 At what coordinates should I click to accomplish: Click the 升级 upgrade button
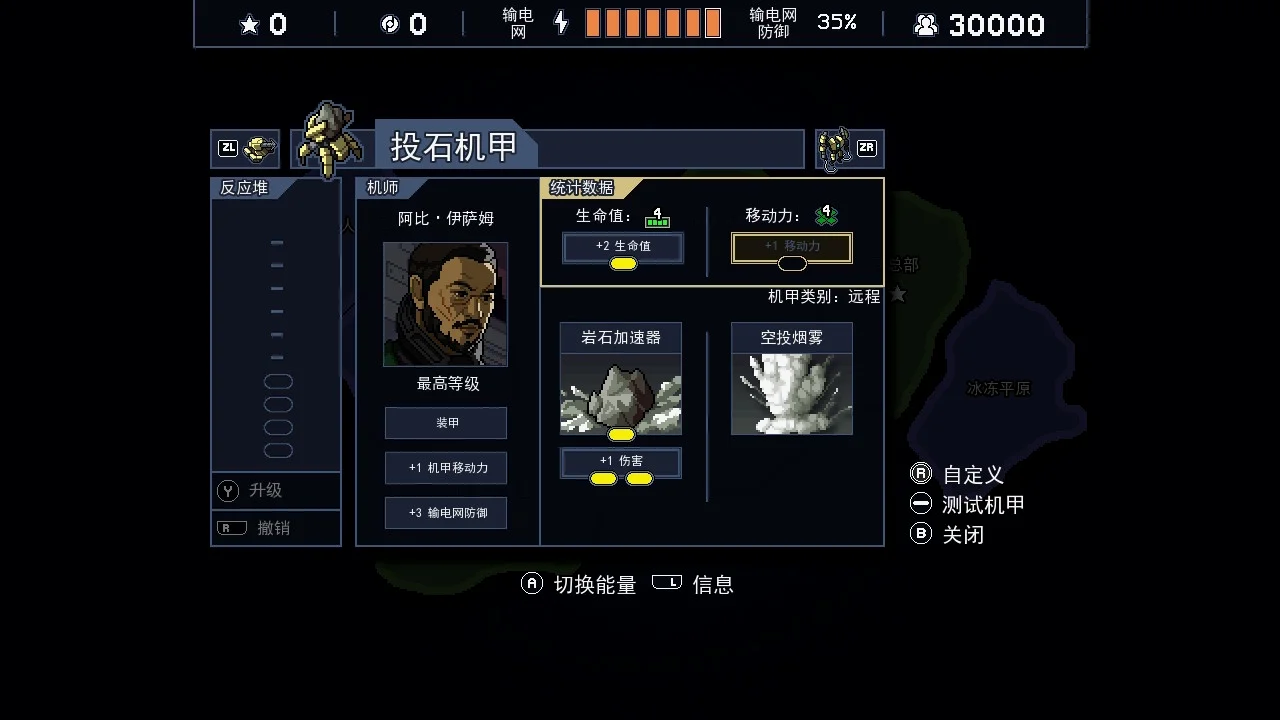pos(276,490)
